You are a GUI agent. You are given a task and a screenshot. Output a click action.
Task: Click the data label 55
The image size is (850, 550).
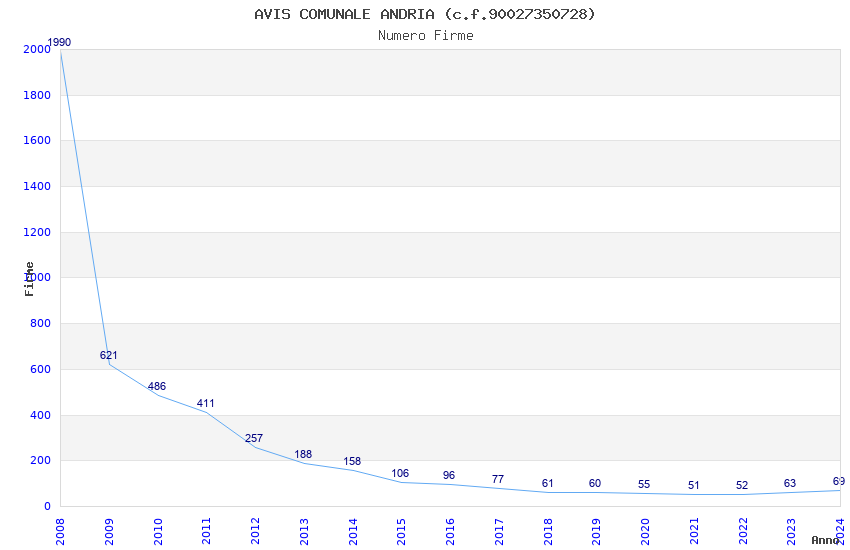pos(643,484)
